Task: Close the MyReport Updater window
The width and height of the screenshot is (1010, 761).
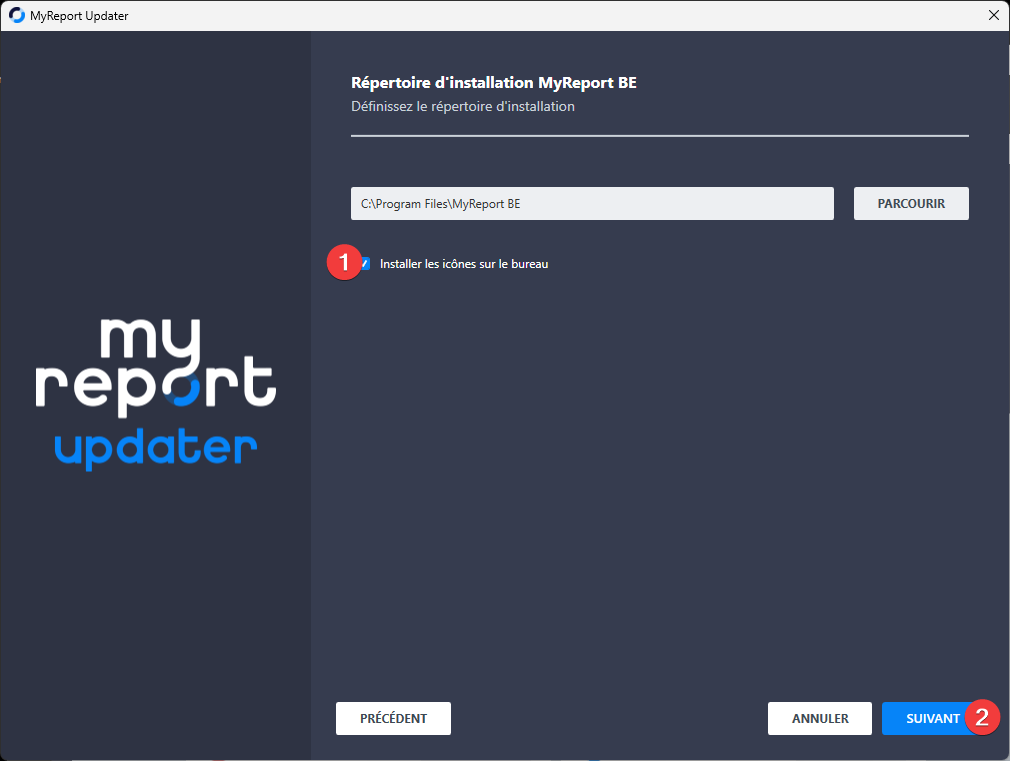Action: point(993,15)
